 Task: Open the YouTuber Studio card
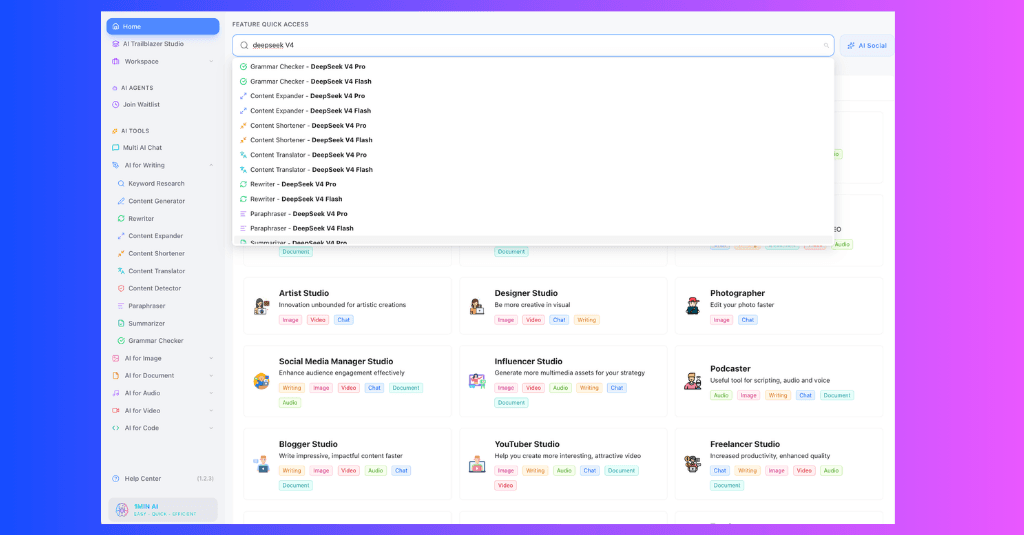coord(563,464)
